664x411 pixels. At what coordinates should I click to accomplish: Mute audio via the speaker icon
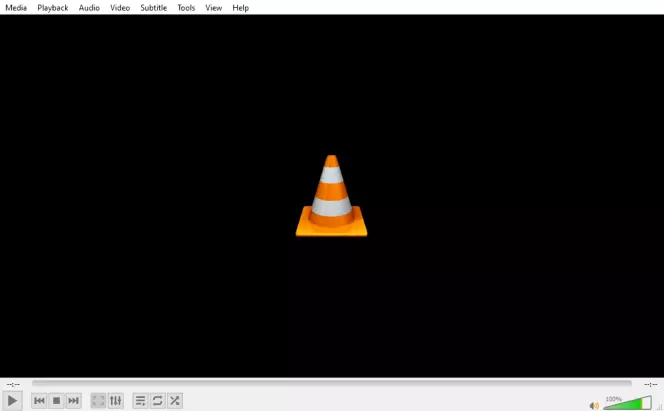(x=594, y=405)
